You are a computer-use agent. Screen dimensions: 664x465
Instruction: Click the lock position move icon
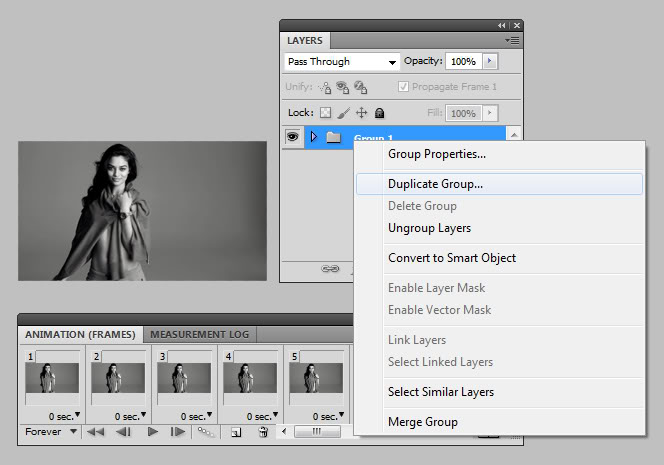click(361, 113)
